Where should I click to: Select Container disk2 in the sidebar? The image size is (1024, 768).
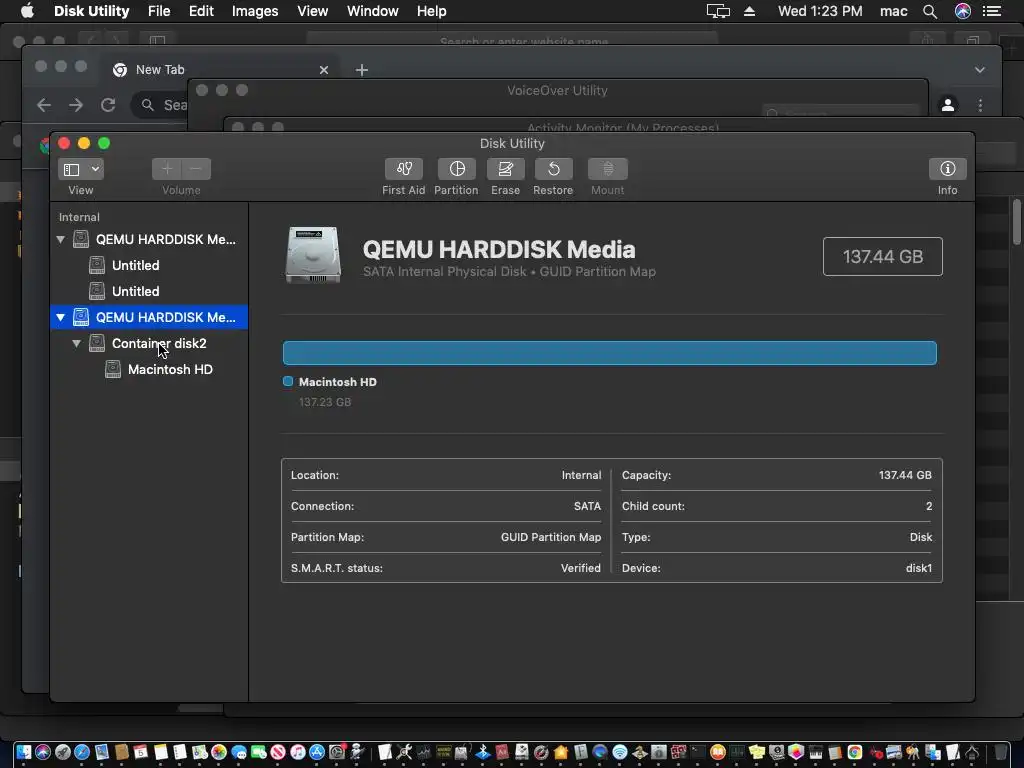[159, 344]
